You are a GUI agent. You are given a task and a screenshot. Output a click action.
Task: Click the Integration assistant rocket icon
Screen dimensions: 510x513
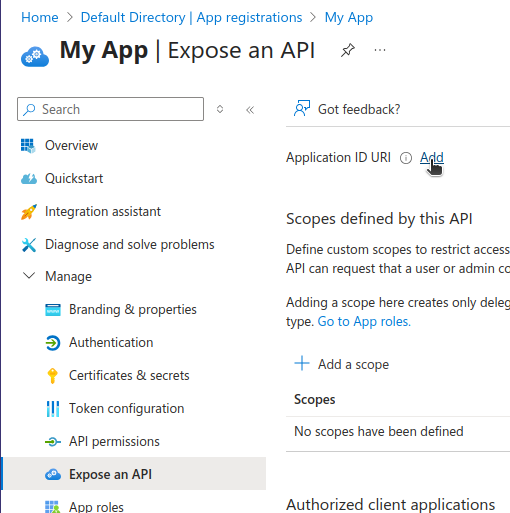point(29,212)
